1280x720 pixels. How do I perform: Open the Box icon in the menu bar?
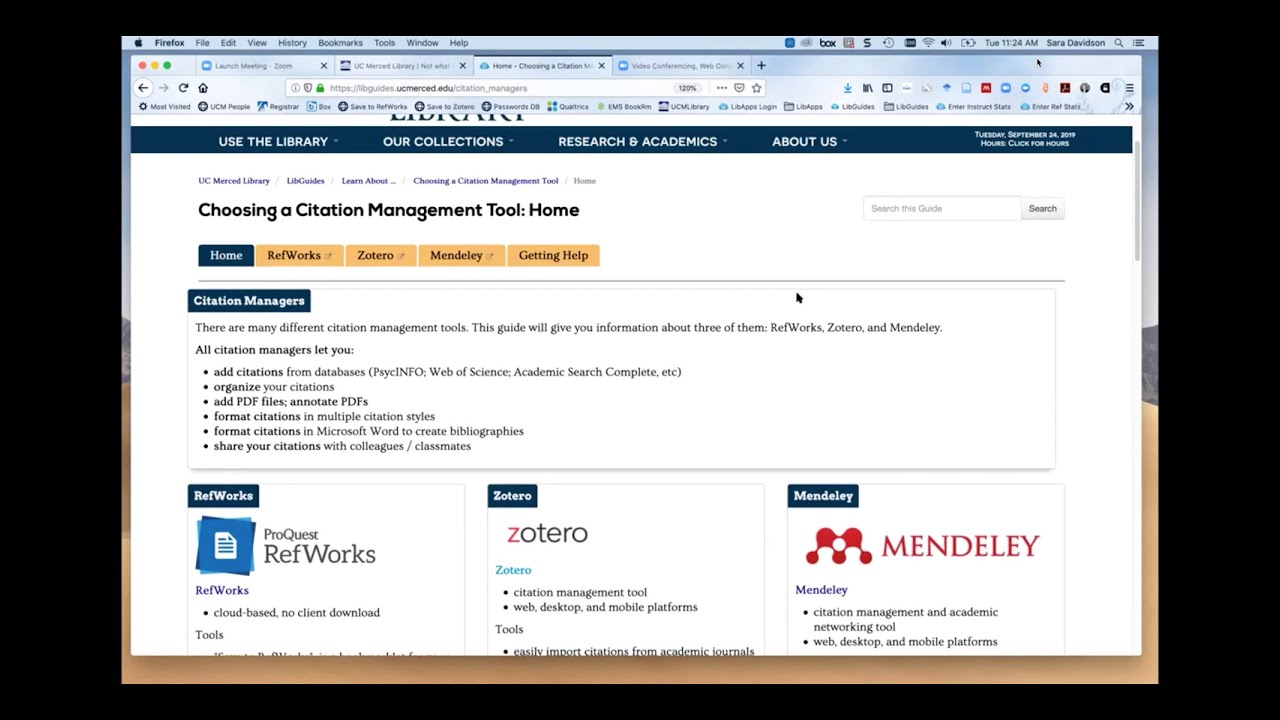pos(828,43)
